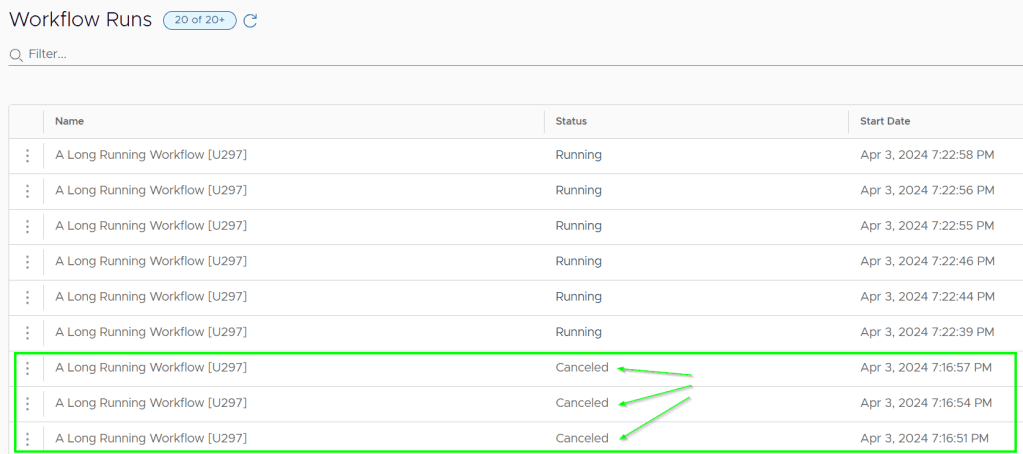The width and height of the screenshot is (1023, 454).
Task: Open actions menu for canceled run at 7:16:57 PM
Action: [27, 368]
